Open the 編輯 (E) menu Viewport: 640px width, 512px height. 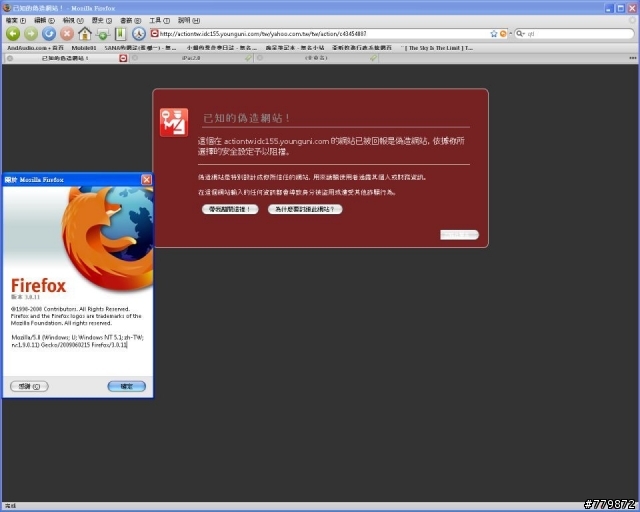pyautogui.click(x=44, y=20)
